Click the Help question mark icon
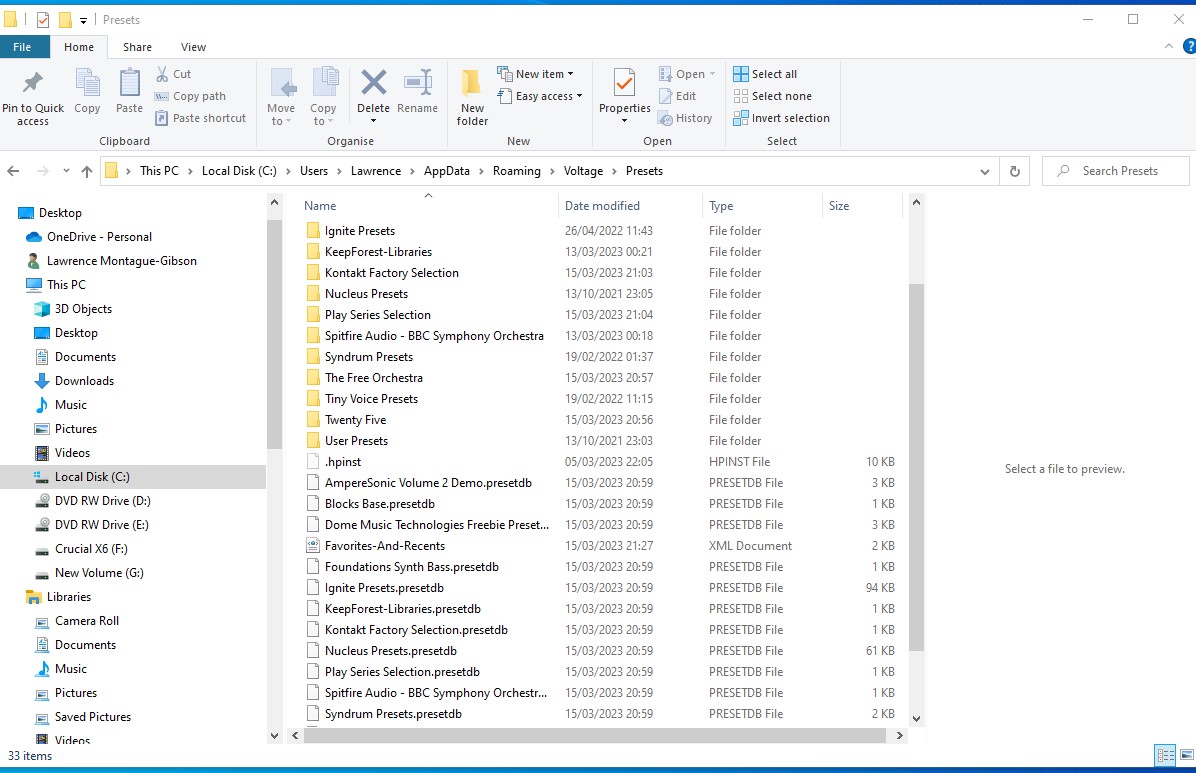The image size is (1196, 773). point(1188,47)
